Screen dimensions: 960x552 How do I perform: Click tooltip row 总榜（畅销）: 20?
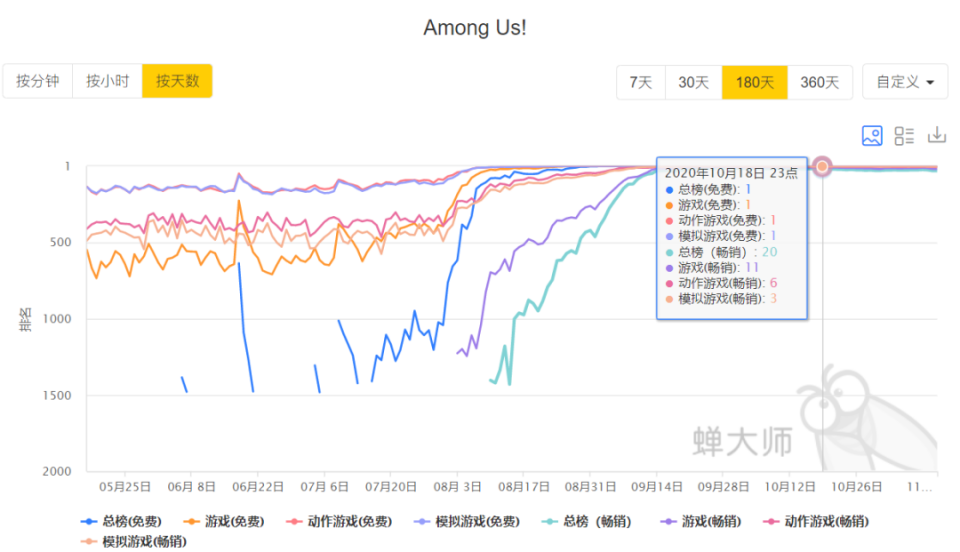pyautogui.click(x=721, y=252)
